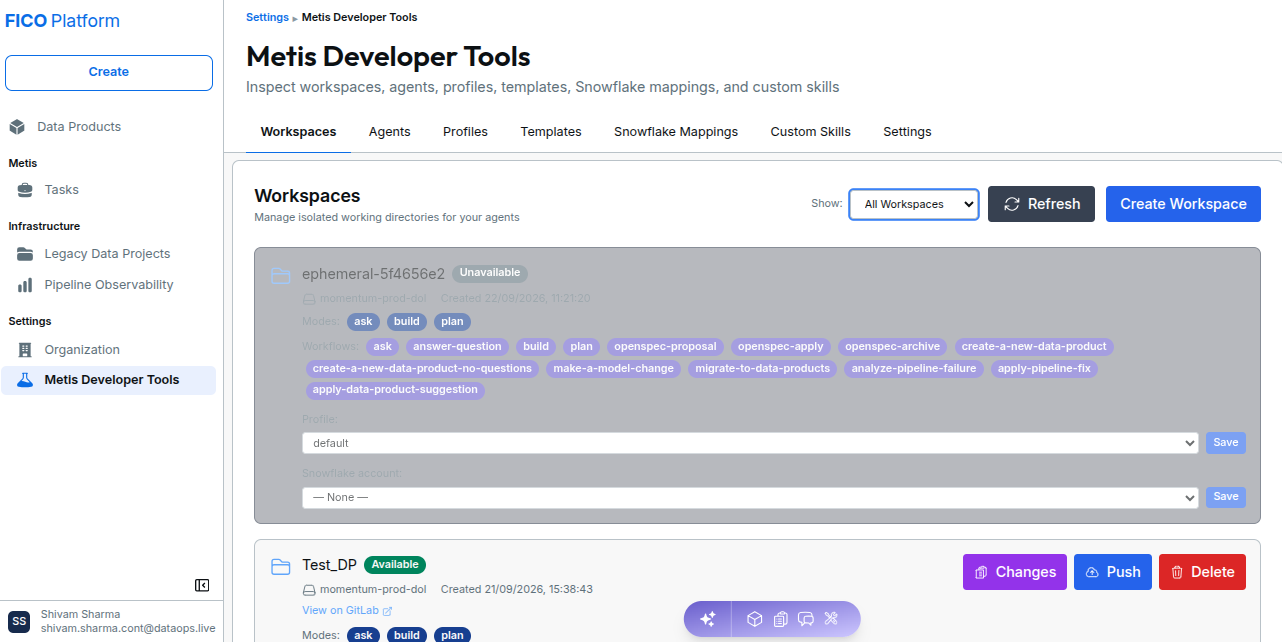Open the Custom Skills tab
This screenshot has width=1282, height=642.
811,132
